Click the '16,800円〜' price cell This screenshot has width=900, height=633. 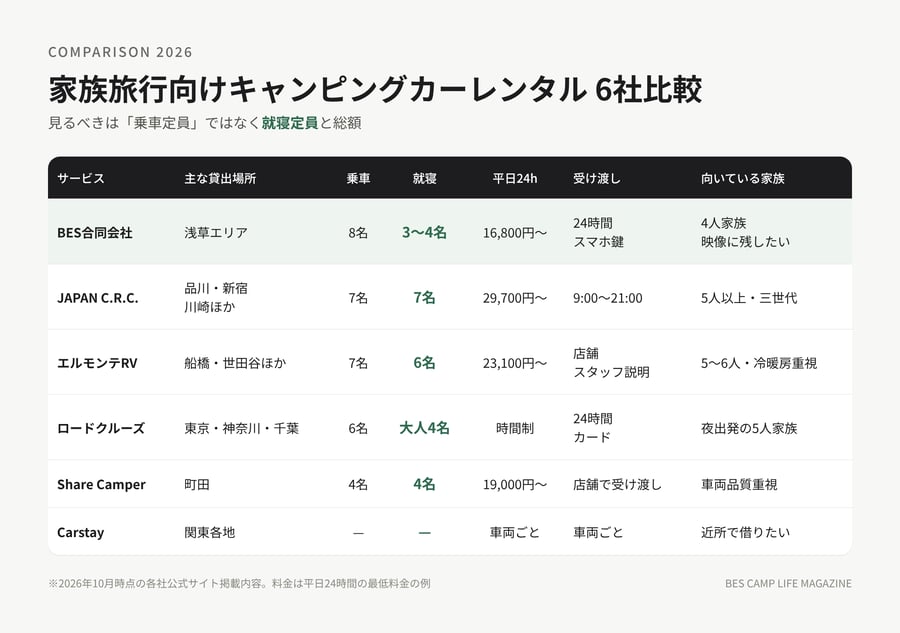point(515,232)
